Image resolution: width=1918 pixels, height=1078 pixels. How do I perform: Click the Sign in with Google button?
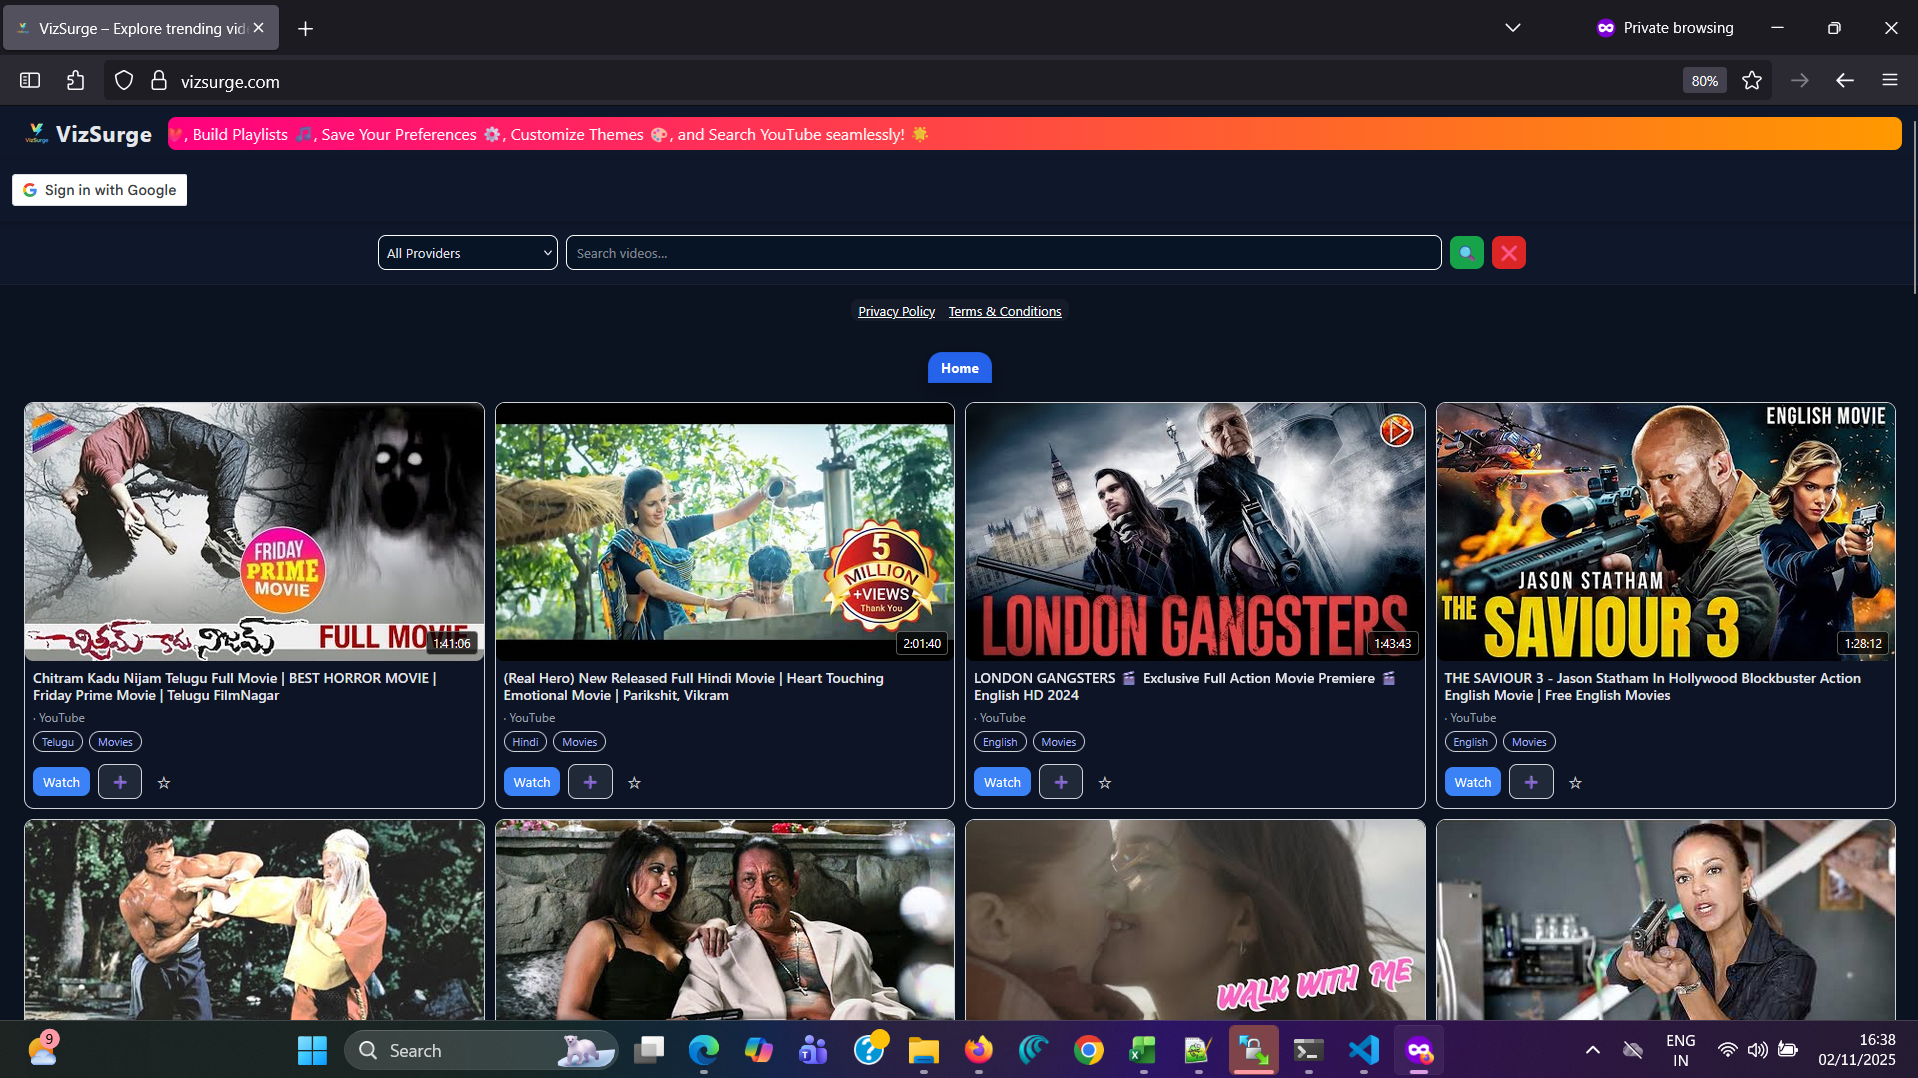[98, 189]
